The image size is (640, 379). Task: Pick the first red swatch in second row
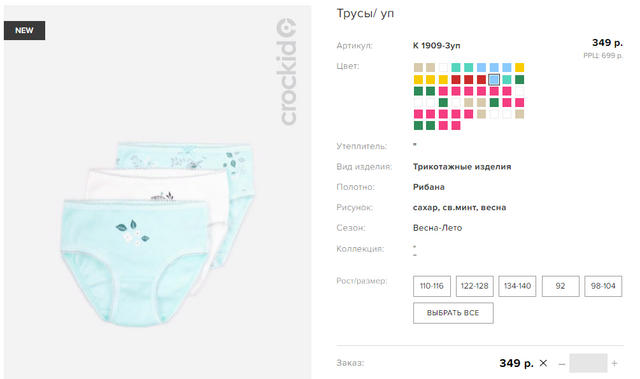456,79
